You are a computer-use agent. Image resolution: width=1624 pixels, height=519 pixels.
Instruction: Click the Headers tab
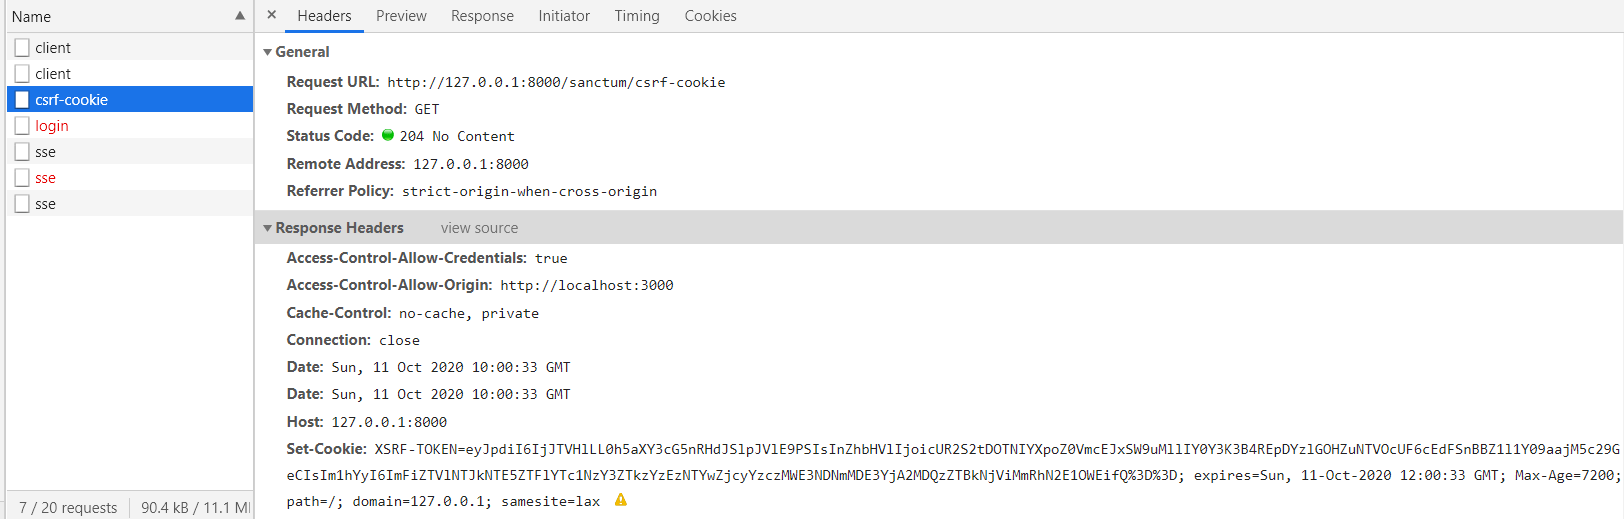click(324, 16)
